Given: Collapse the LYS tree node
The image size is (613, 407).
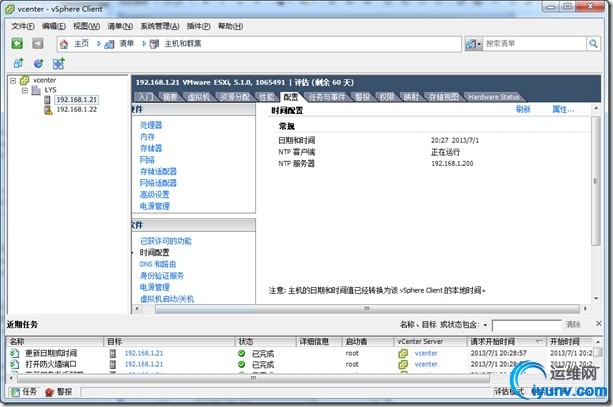Looking at the screenshot, I should pyautogui.click(x=25, y=90).
